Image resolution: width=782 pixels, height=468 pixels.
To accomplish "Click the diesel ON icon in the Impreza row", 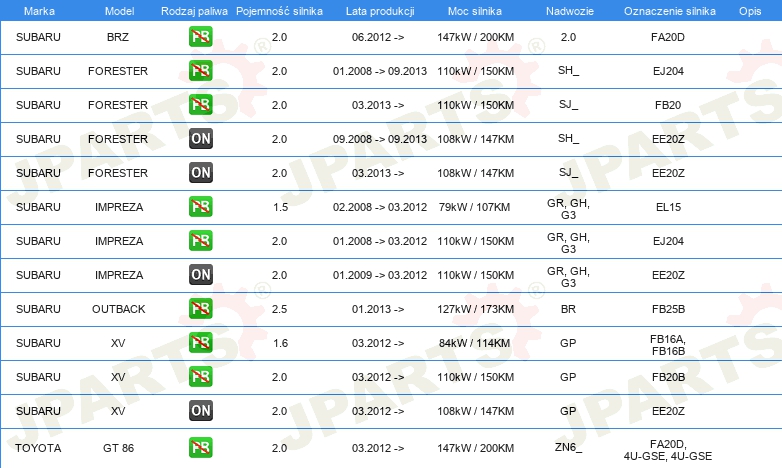I will [x=200, y=274].
